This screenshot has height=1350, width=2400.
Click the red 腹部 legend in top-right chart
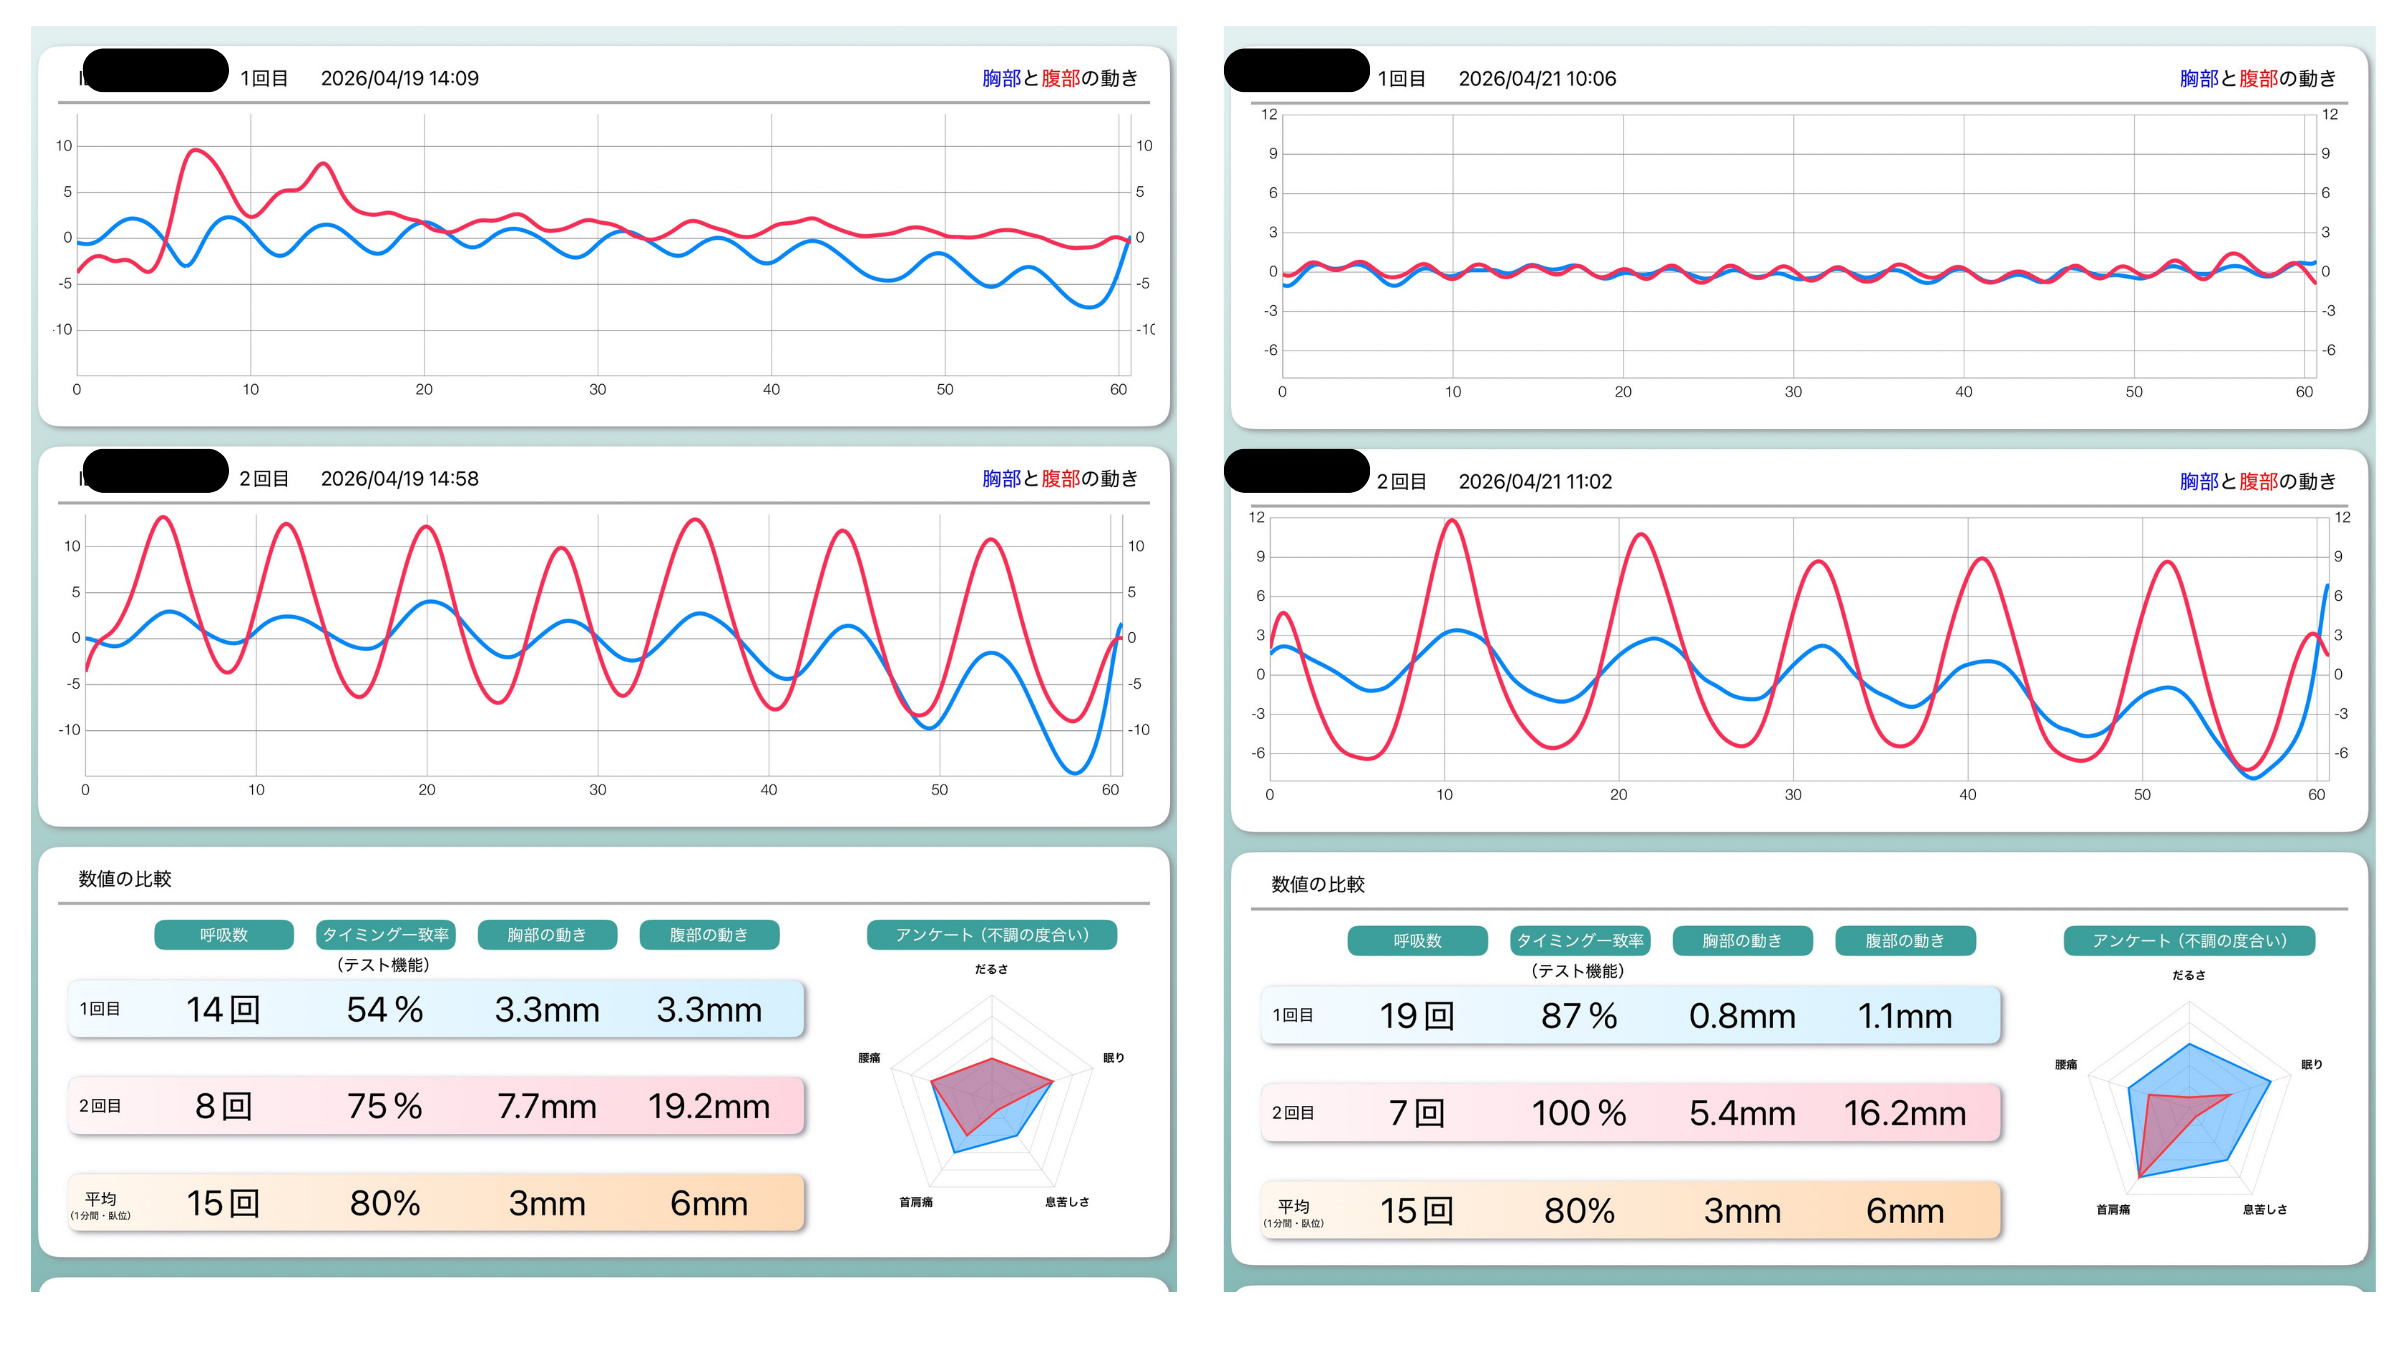(x=2258, y=78)
